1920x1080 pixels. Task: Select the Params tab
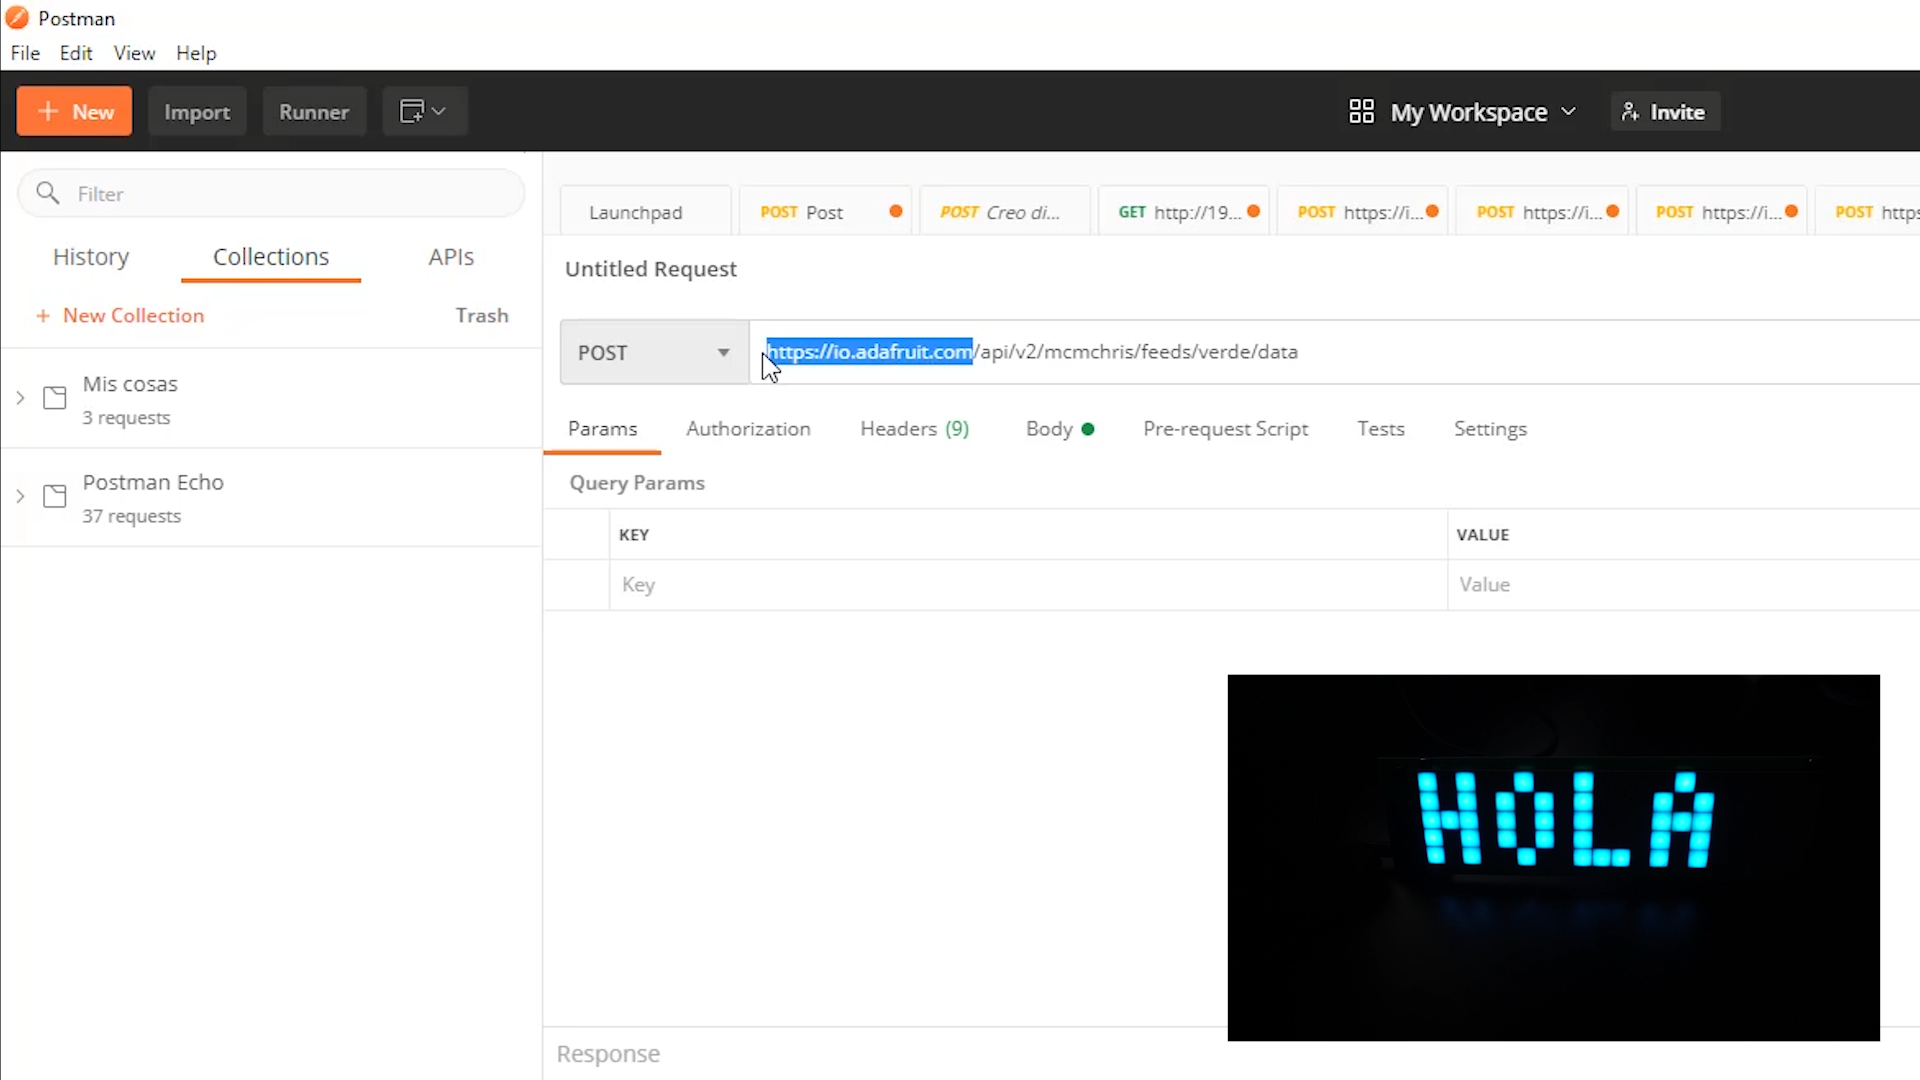(602, 429)
